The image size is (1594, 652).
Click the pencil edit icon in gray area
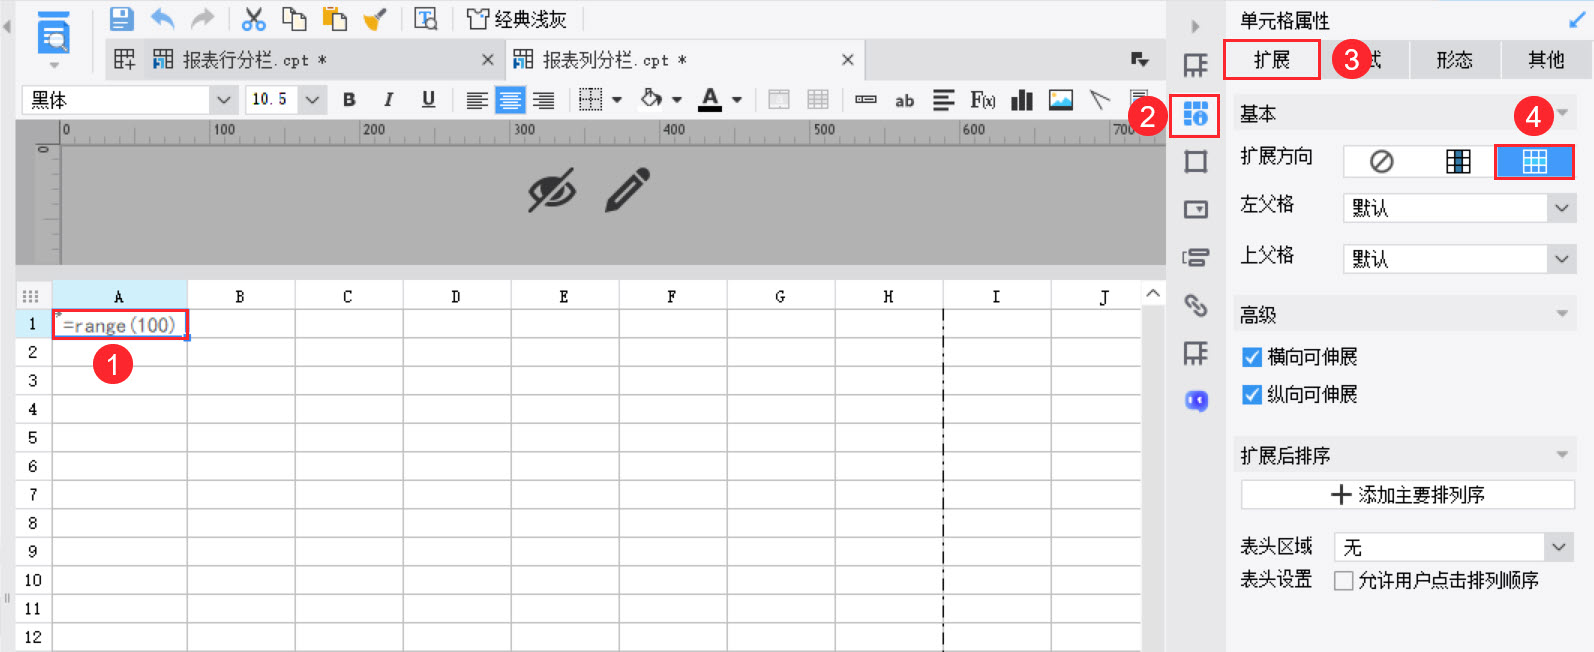627,190
